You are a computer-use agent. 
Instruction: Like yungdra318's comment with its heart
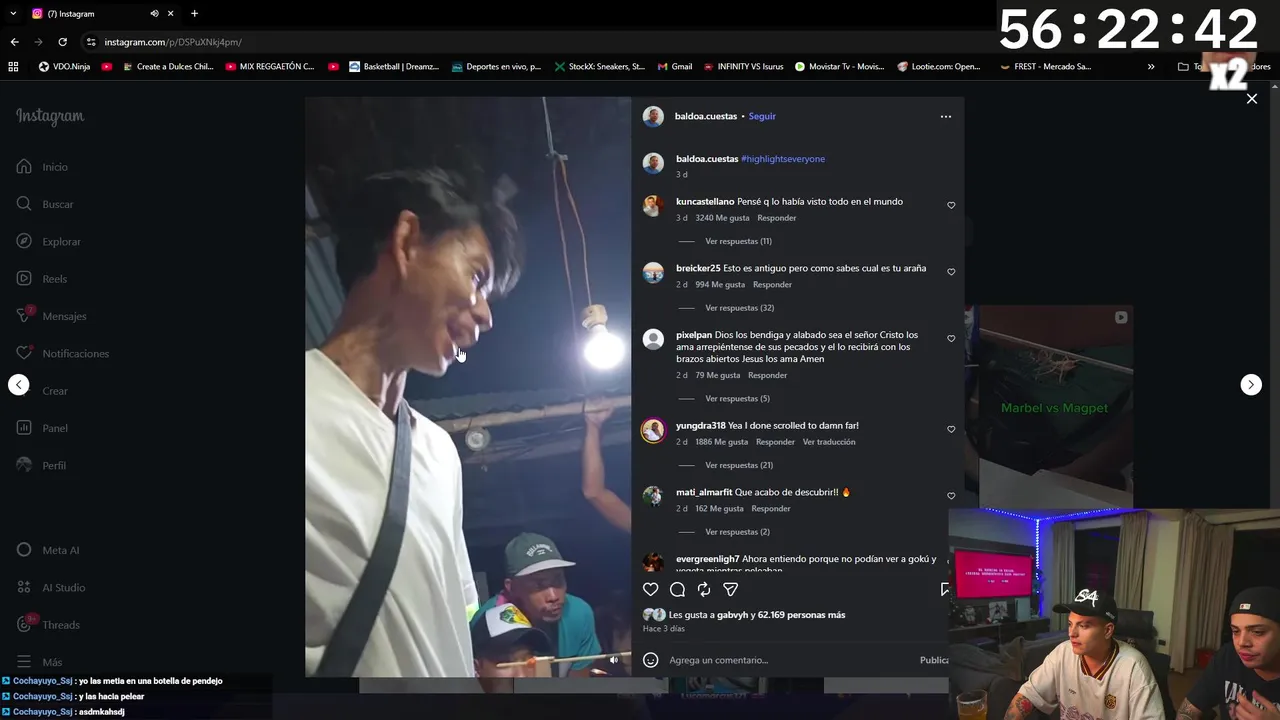(x=951, y=429)
